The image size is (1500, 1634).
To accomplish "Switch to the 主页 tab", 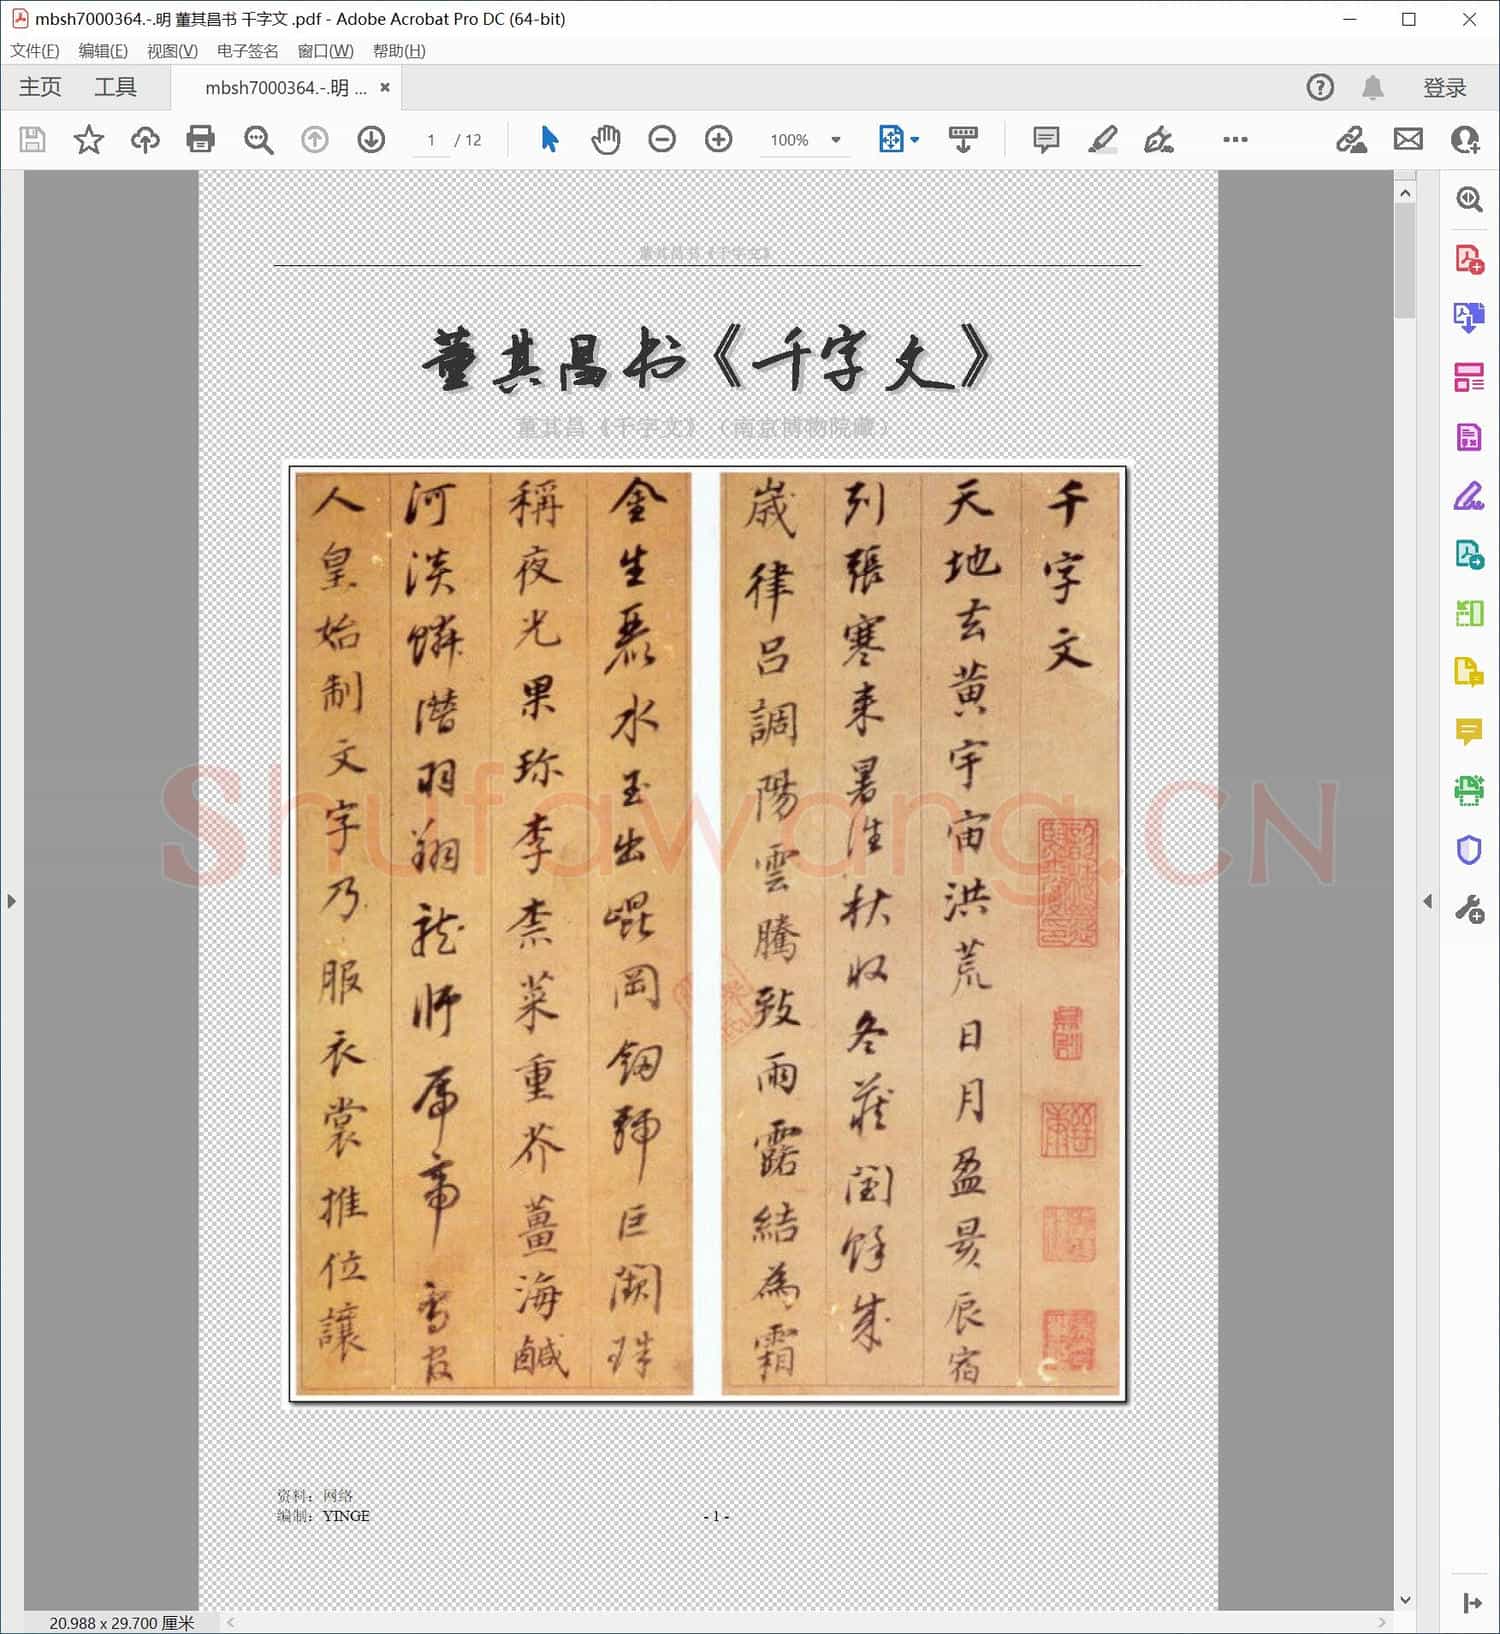I will [40, 88].
